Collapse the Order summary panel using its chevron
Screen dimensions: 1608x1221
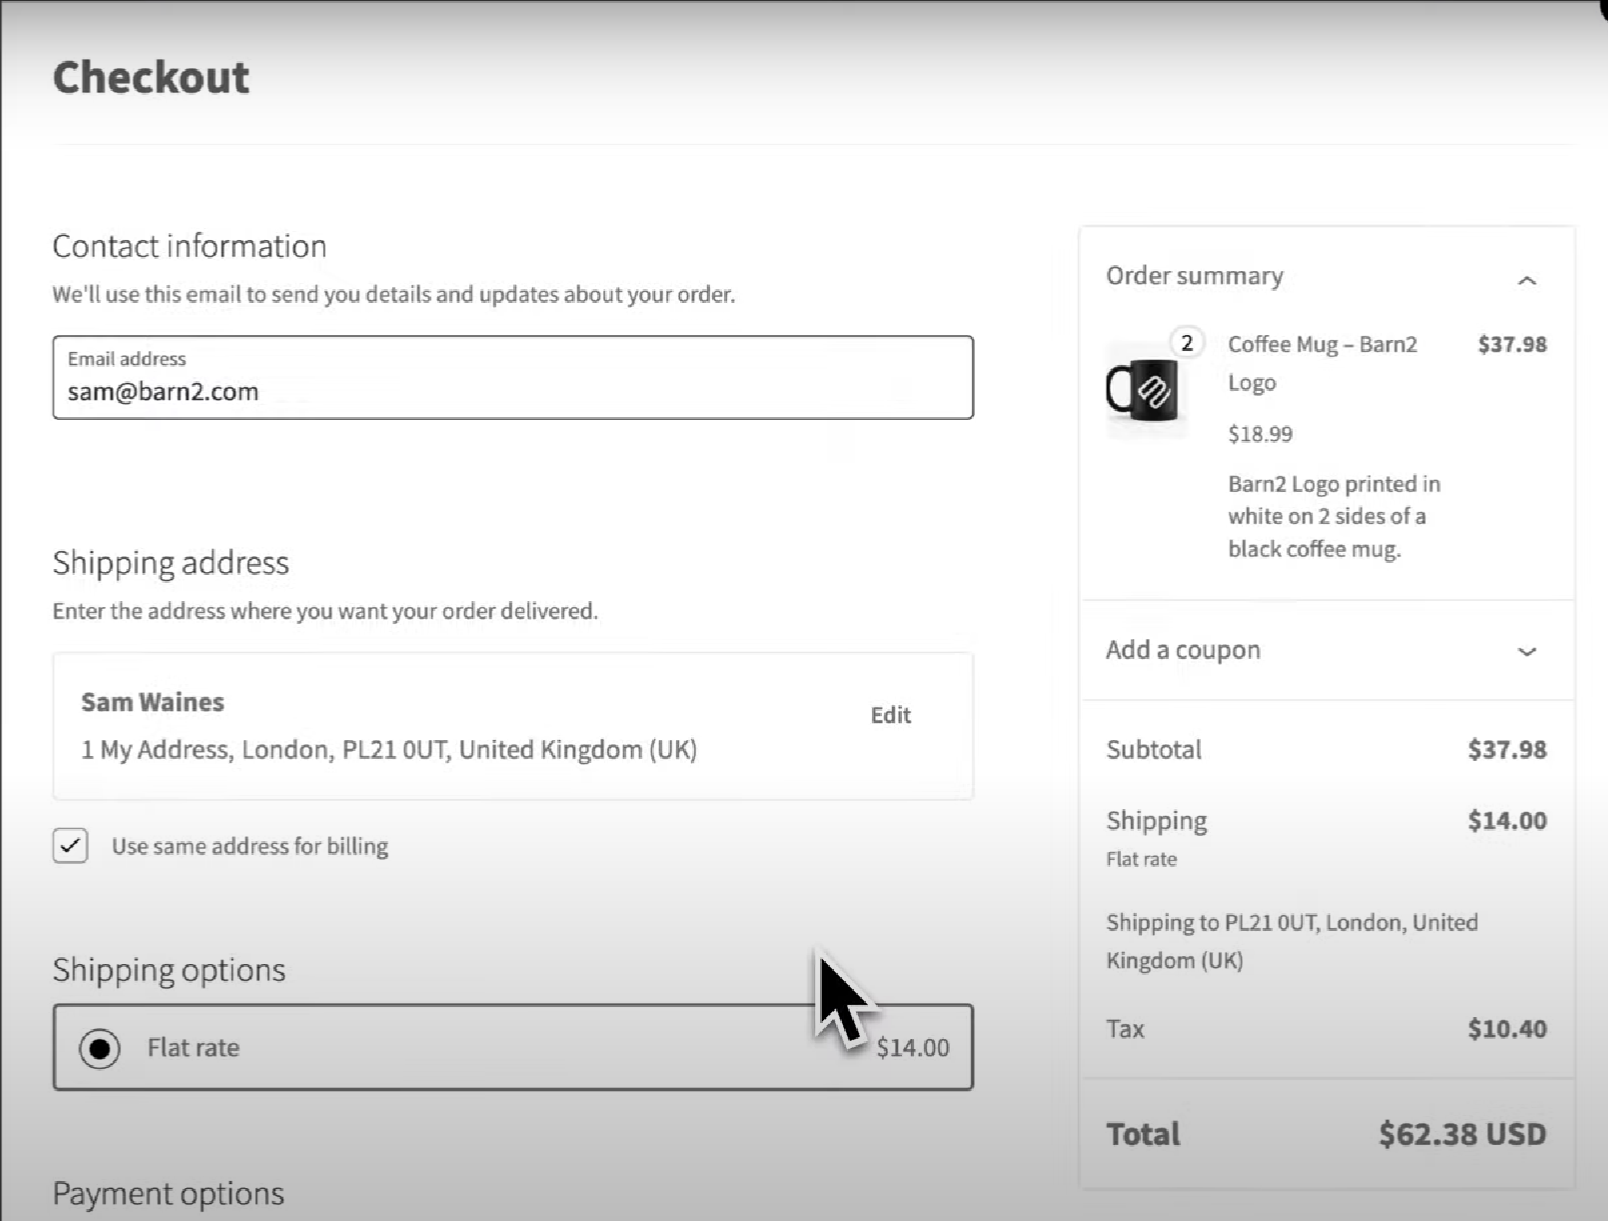coord(1528,282)
